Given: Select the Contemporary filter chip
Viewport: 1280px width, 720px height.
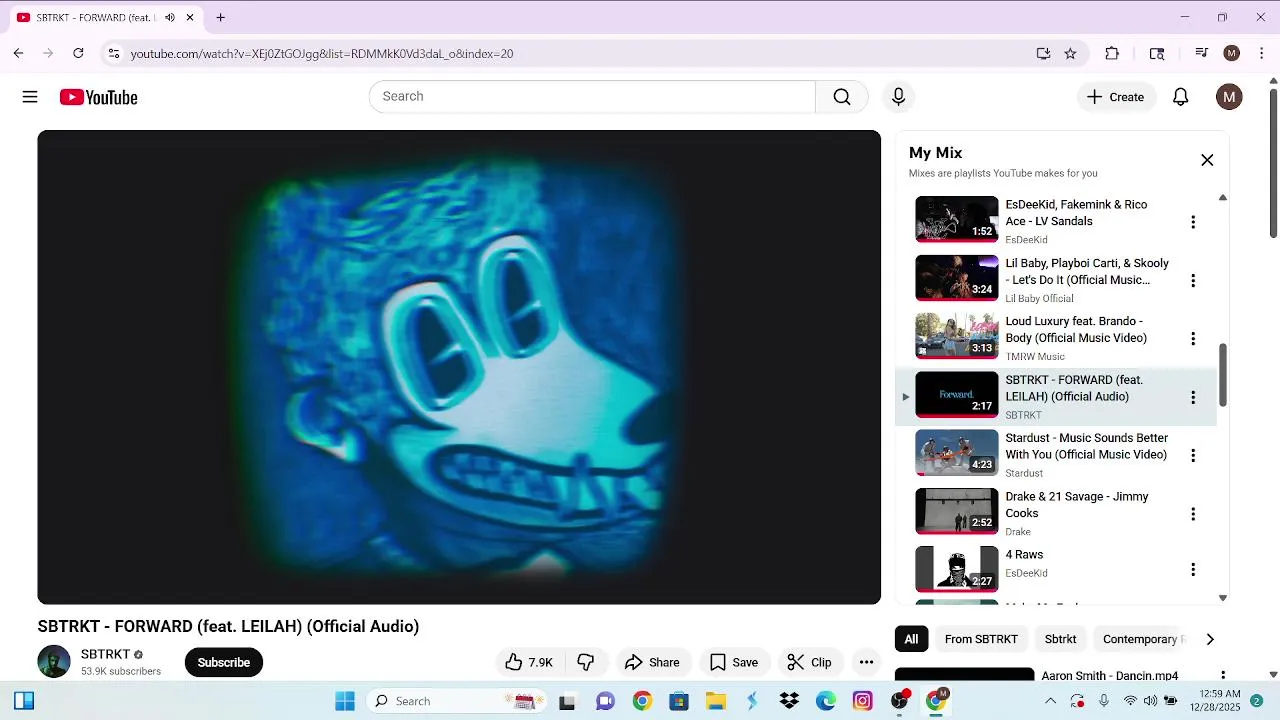Looking at the screenshot, I should coord(1140,639).
